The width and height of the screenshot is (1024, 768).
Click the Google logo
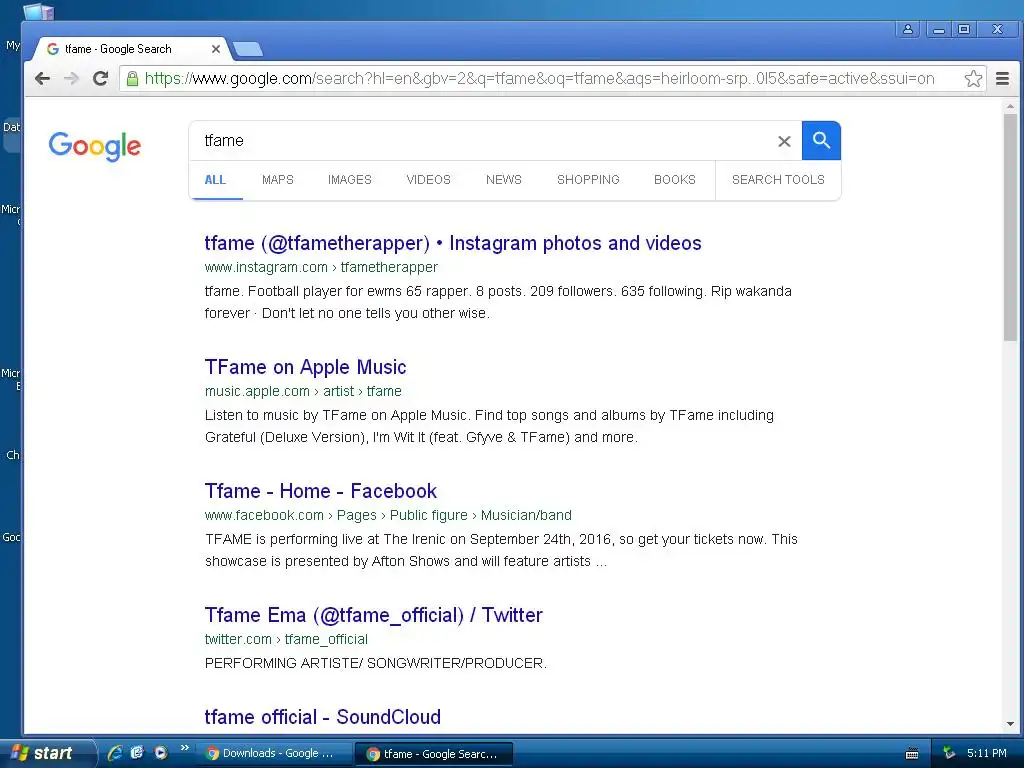point(95,146)
